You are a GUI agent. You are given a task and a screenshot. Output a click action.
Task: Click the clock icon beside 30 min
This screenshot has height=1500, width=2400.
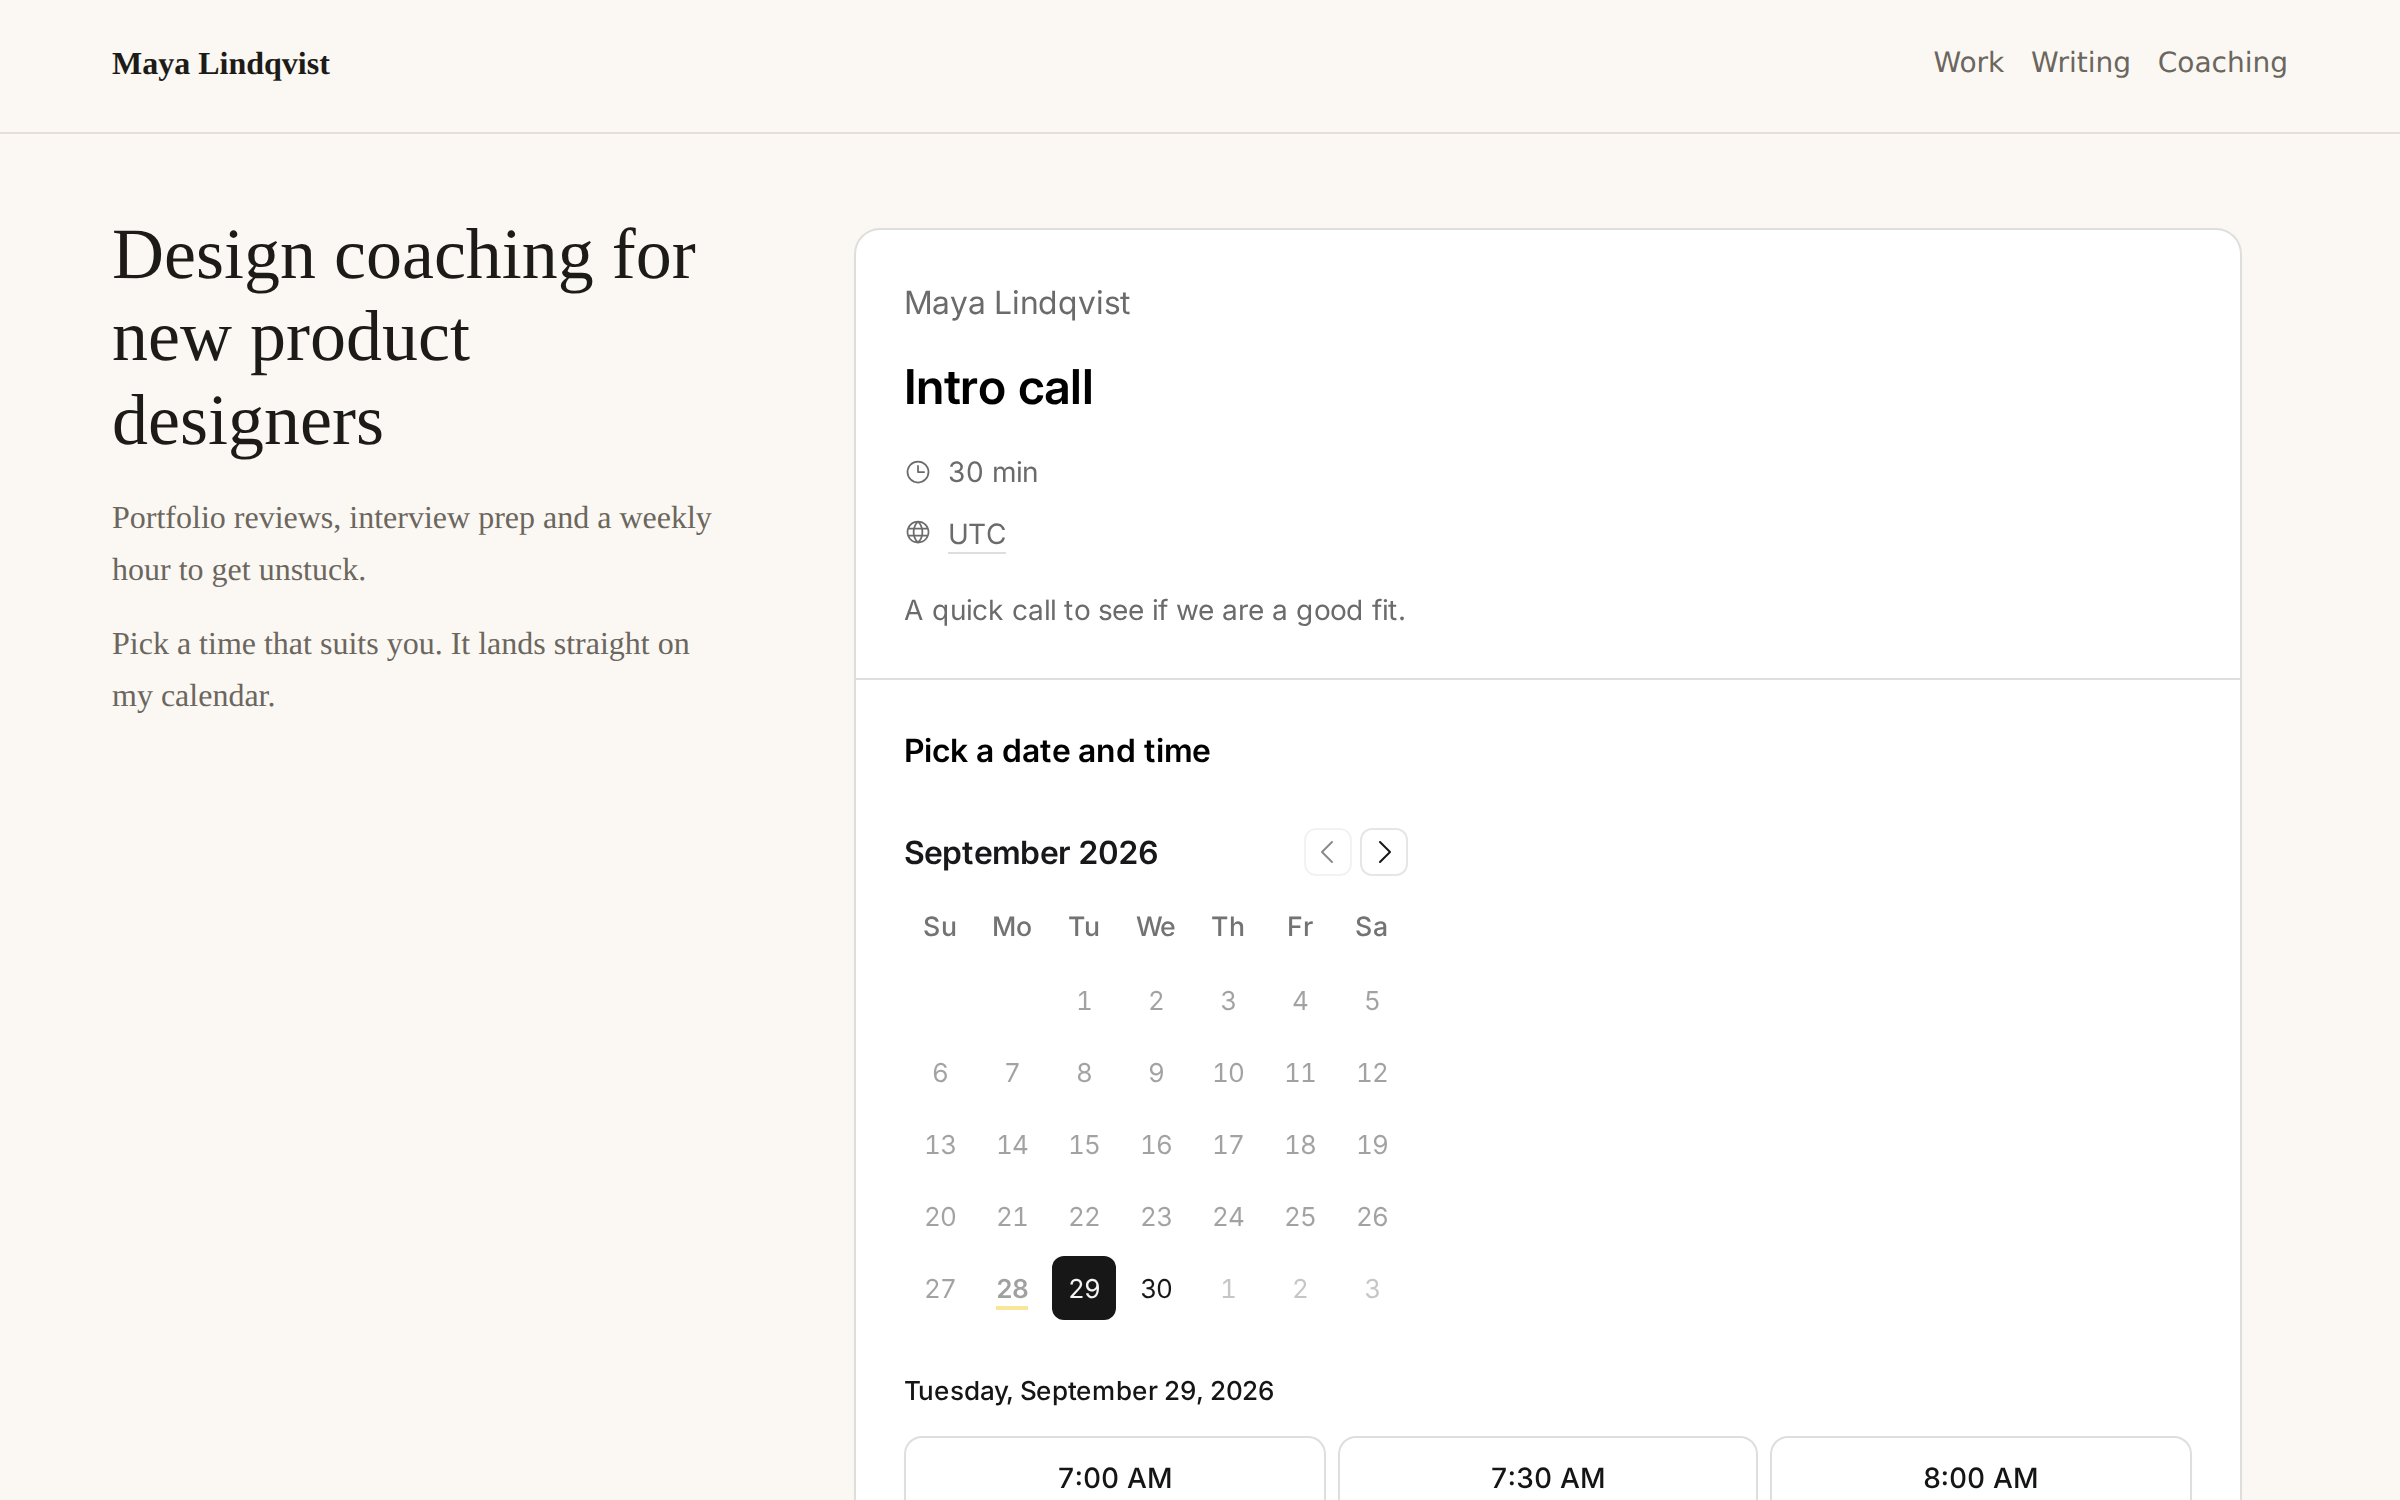pos(918,472)
